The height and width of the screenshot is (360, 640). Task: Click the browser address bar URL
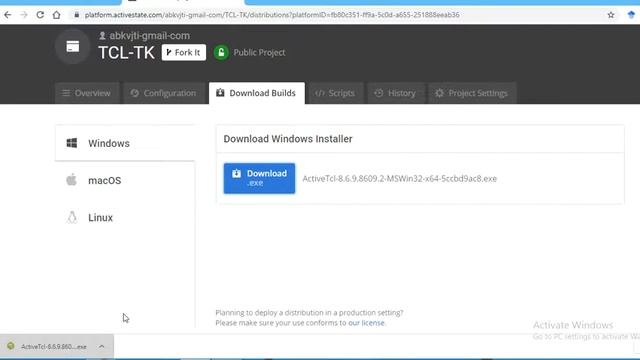click(x=272, y=15)
